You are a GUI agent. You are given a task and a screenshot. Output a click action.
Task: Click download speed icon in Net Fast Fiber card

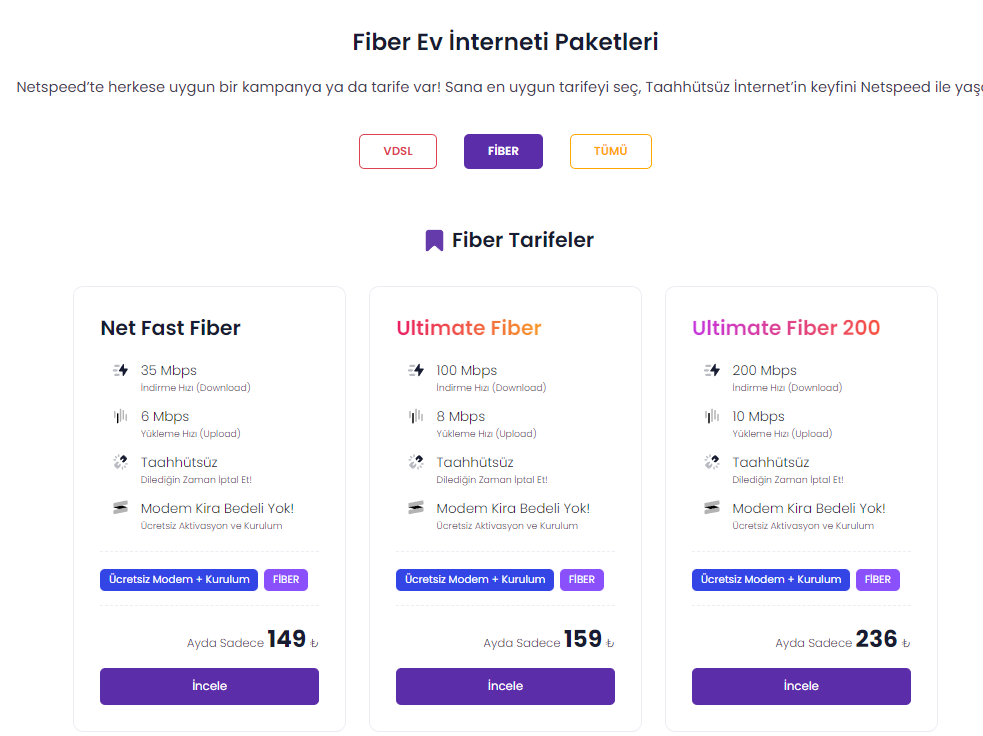[121, 370]
